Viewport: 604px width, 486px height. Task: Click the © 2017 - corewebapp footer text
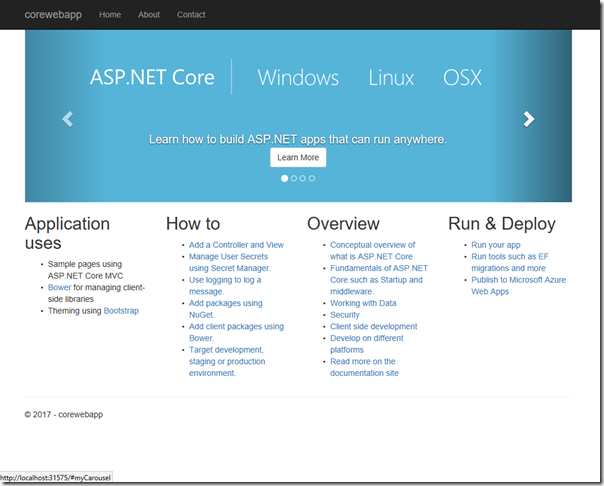coord(64,414)
